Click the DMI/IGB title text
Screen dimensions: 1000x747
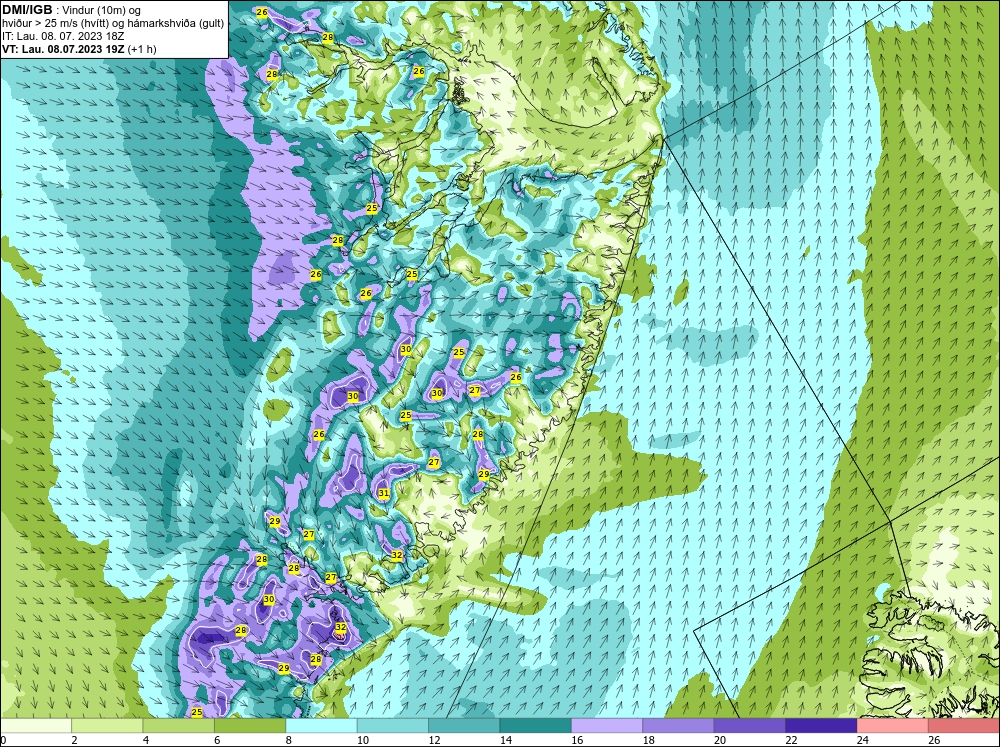coord(27,10)
